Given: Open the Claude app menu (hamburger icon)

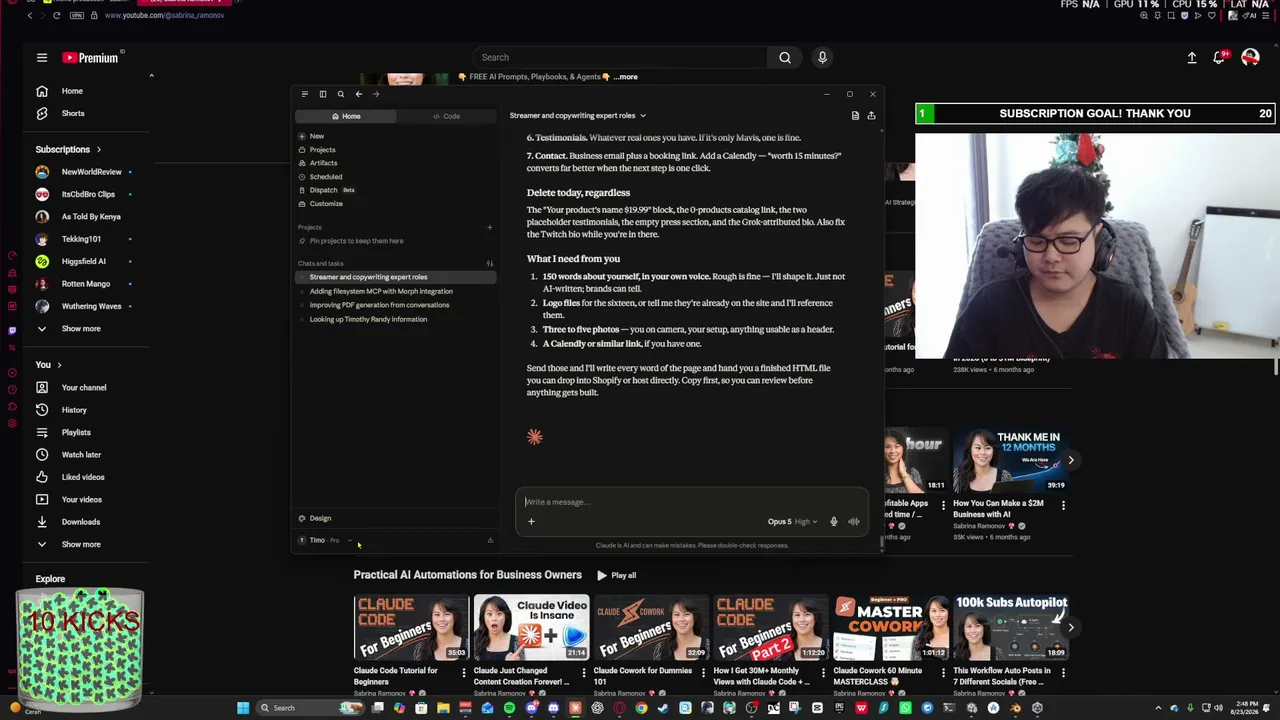Looking at the screenshot, I should tap(305, 94).
